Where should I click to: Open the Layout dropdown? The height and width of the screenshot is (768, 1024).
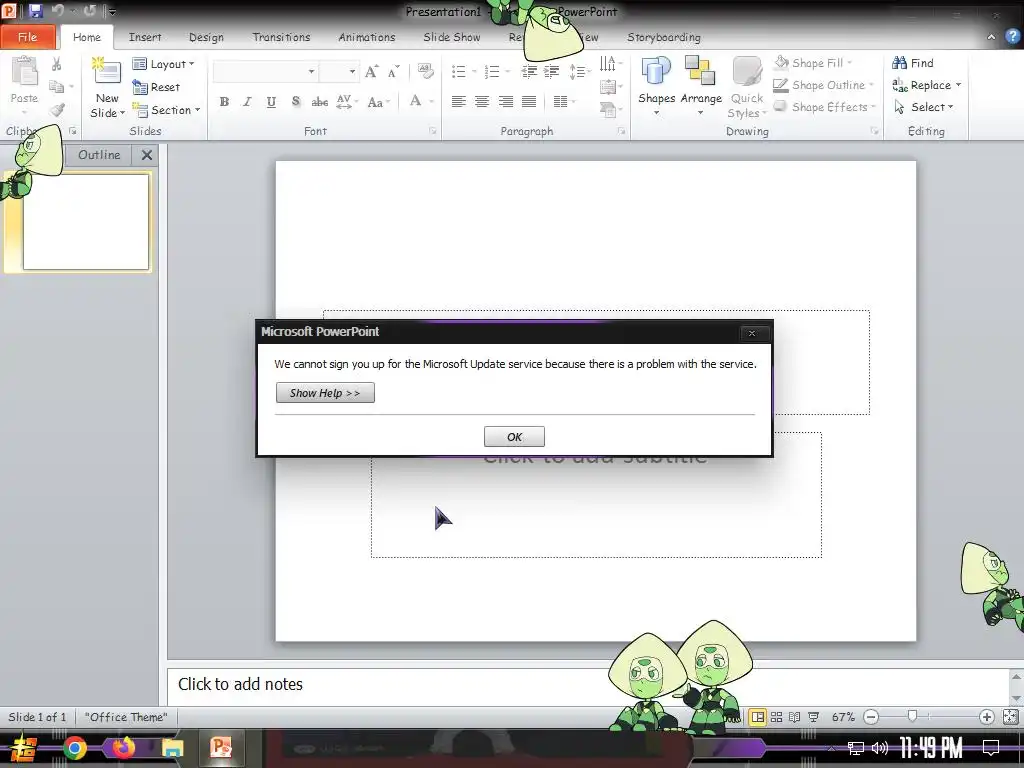tap(163, 64)
